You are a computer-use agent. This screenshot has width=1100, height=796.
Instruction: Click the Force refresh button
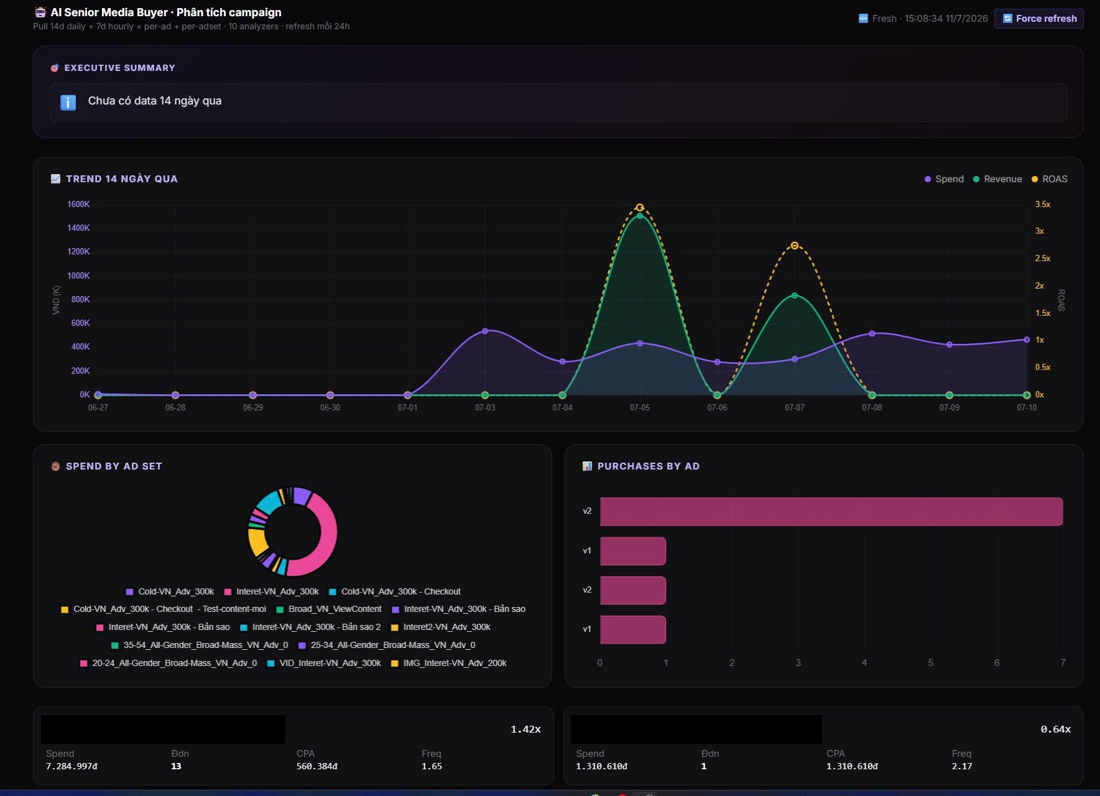(x=1039, y=19)
